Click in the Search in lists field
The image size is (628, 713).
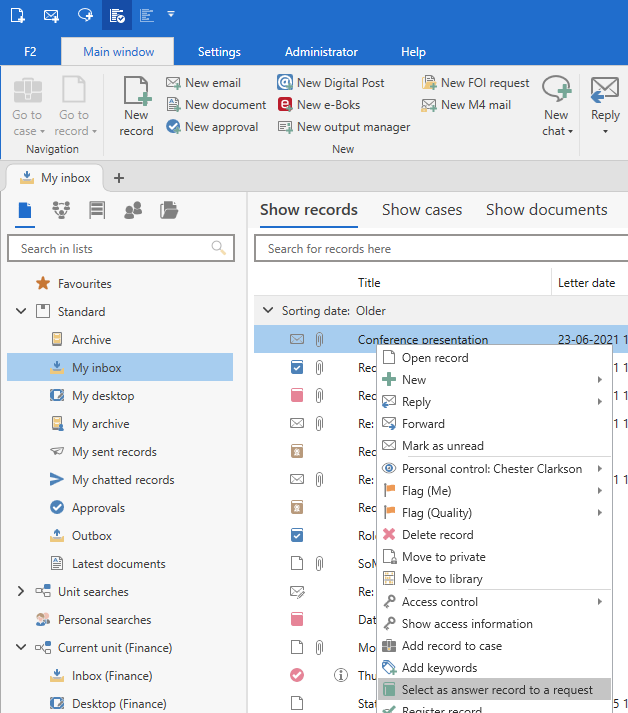pyautogui.click(x=110, y=248)
